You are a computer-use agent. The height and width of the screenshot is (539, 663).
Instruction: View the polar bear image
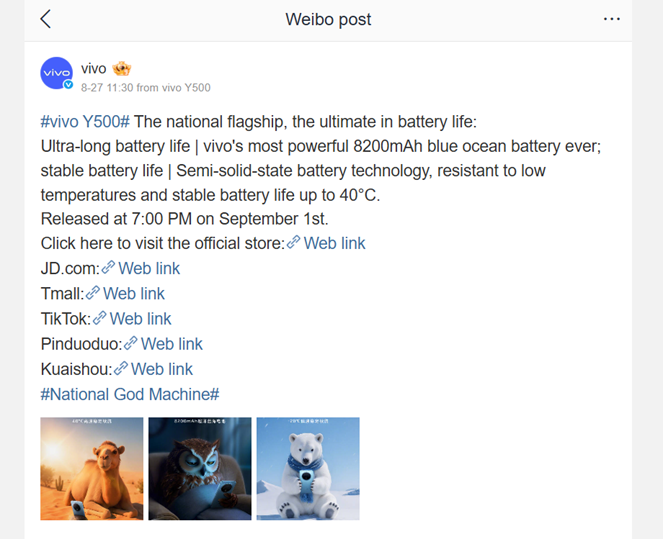tap(307, 468)
